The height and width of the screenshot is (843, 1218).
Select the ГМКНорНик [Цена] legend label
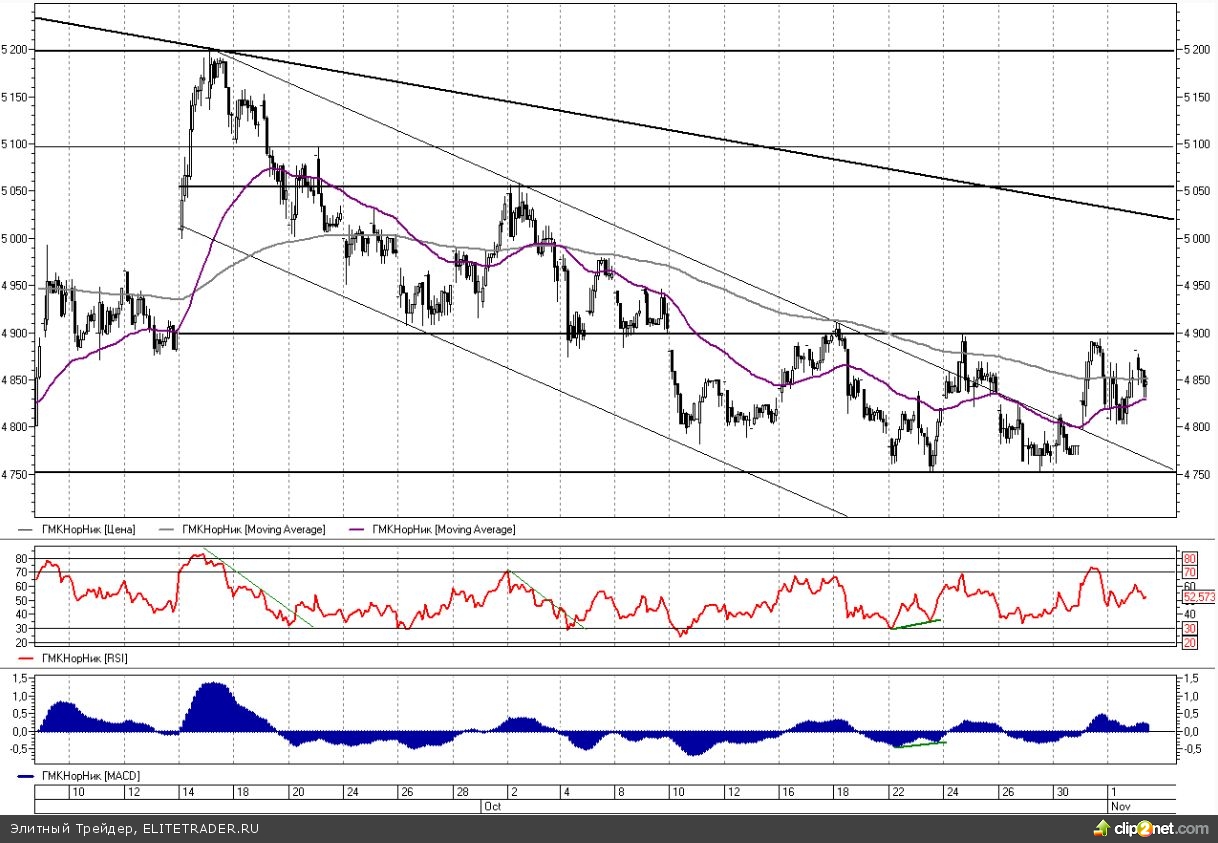tap(88, 529)
